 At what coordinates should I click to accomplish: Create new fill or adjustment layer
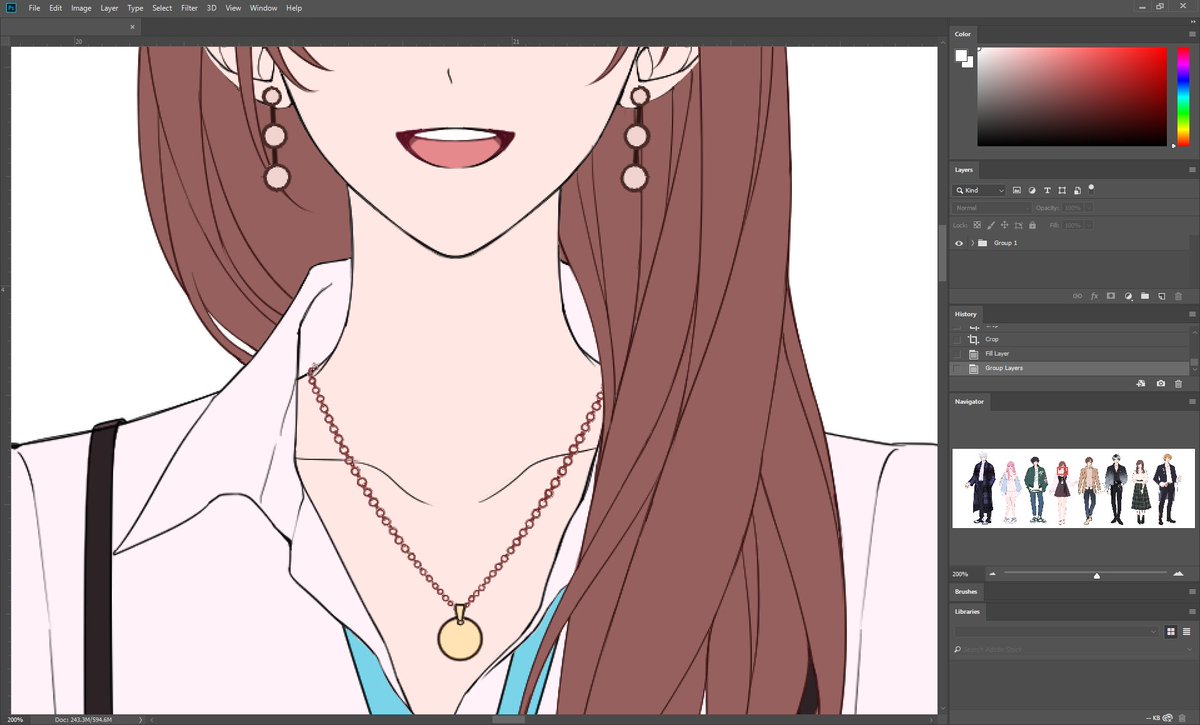click(x=1128, y=296)
